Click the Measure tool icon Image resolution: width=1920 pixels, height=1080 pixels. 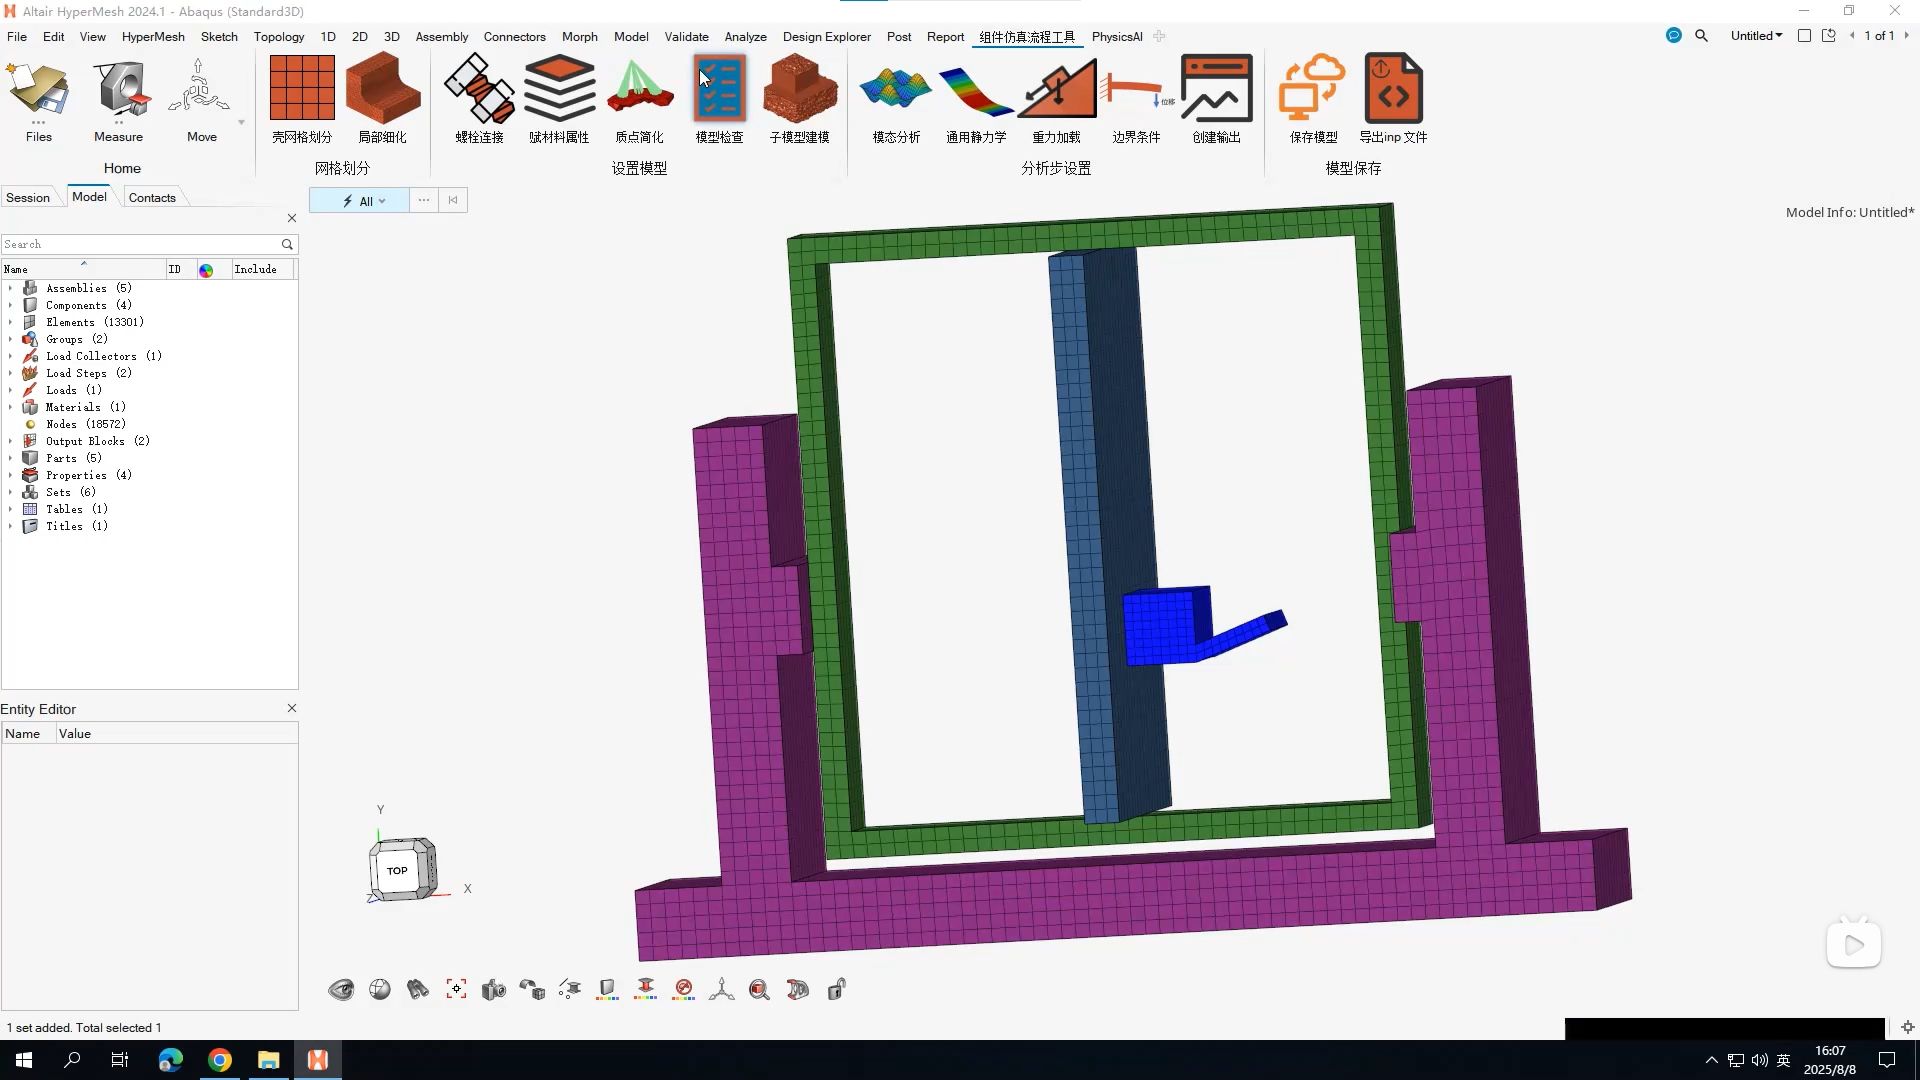click(x=119, y=89)
